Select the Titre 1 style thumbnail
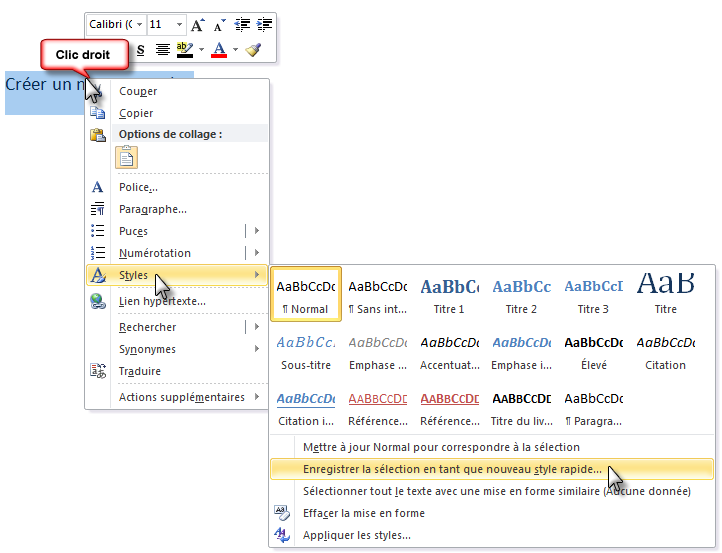The width and height of the screenshot is (722, 553). (449, 293)
